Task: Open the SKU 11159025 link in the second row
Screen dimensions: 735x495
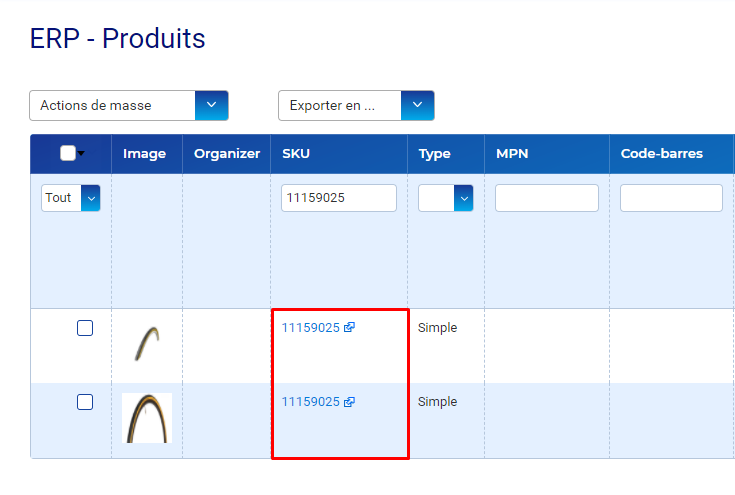Action: [x=310, y=402]
